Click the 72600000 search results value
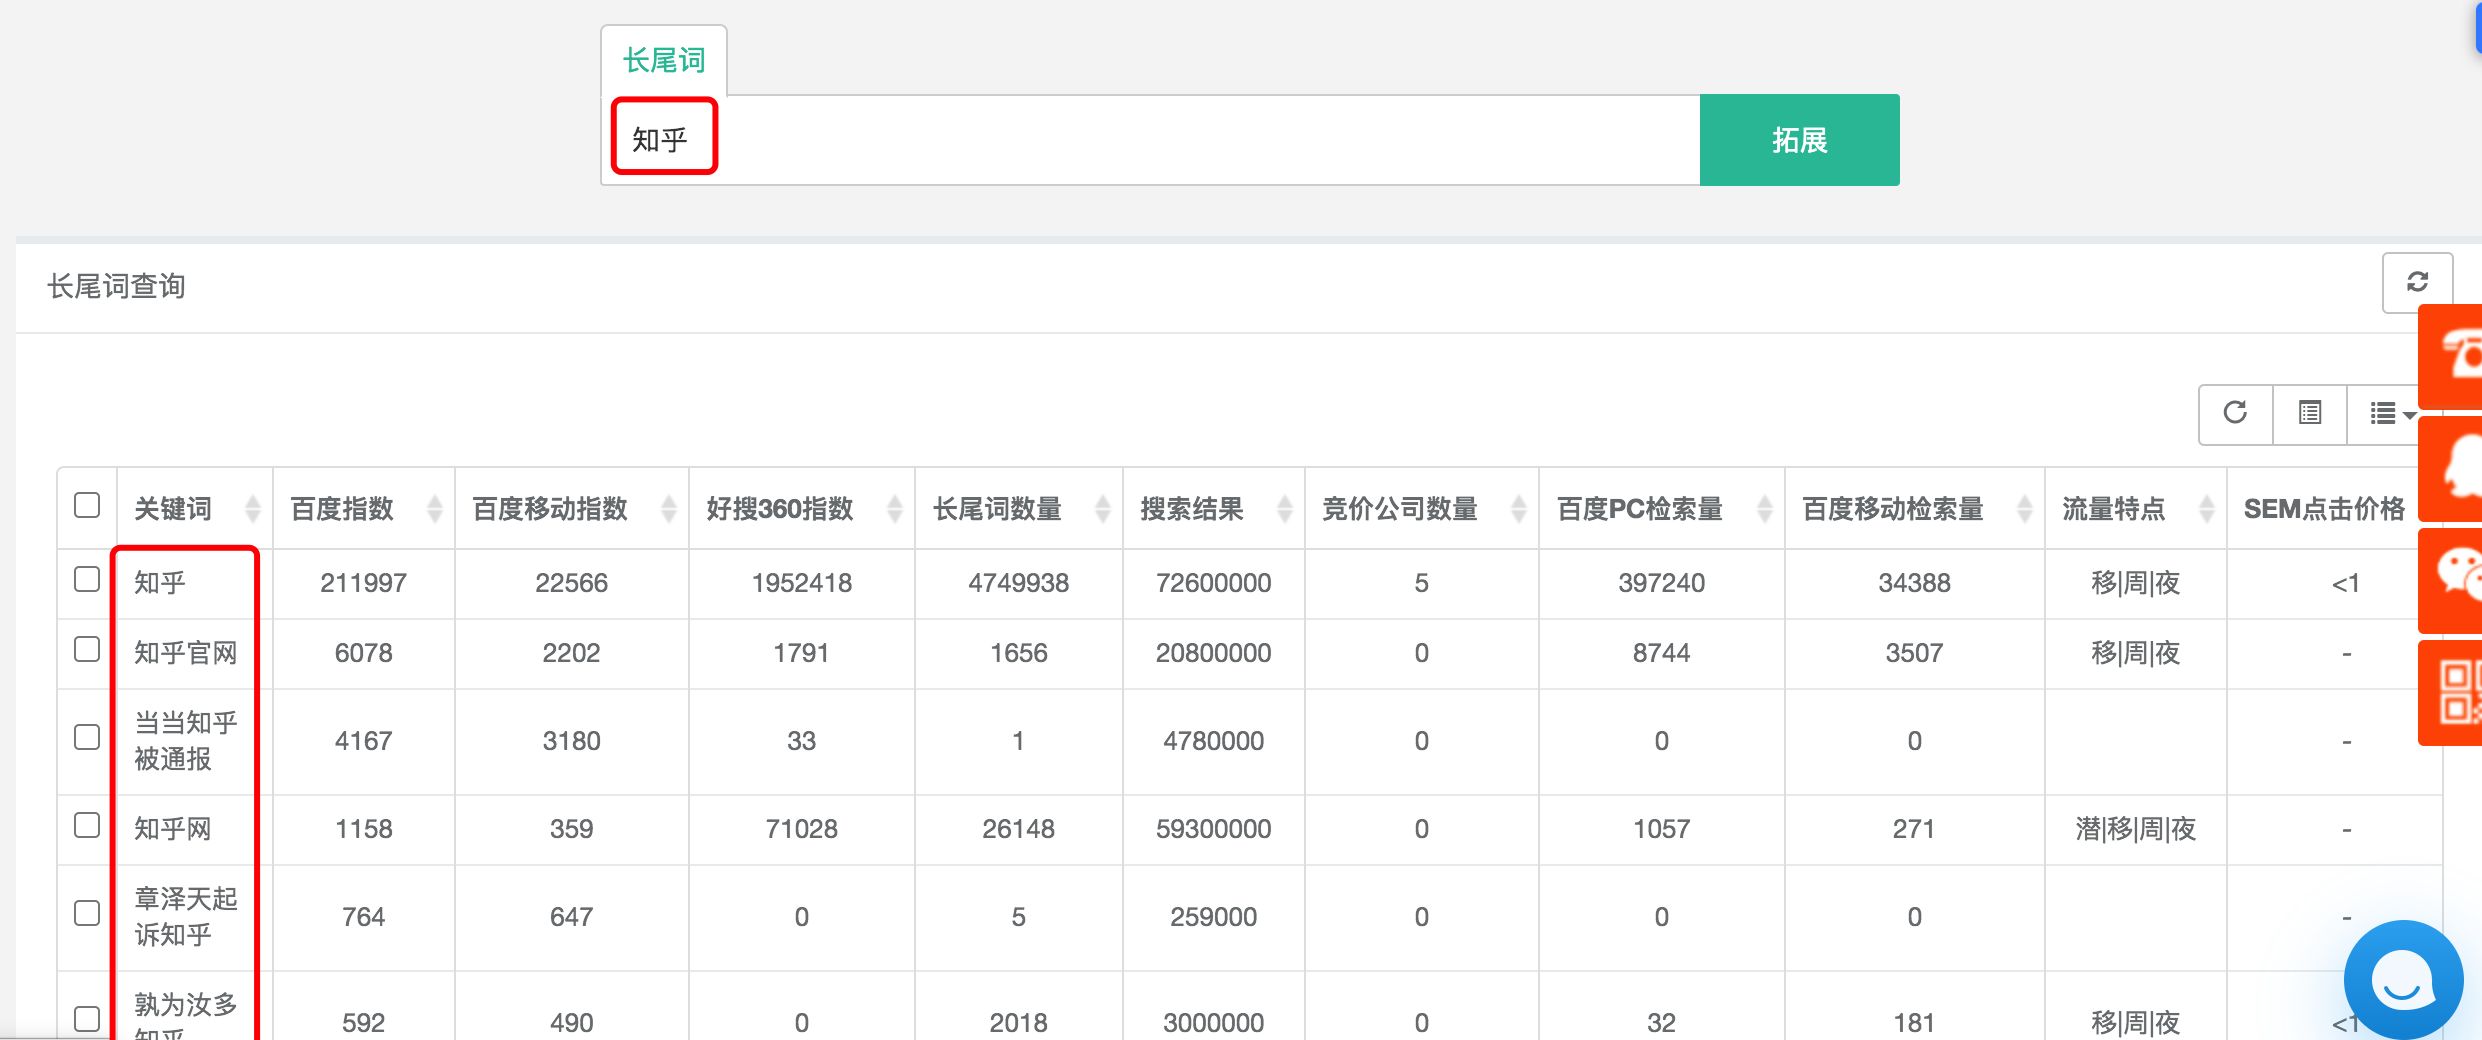The image size is (2482, 1040). coord(1213,583)
